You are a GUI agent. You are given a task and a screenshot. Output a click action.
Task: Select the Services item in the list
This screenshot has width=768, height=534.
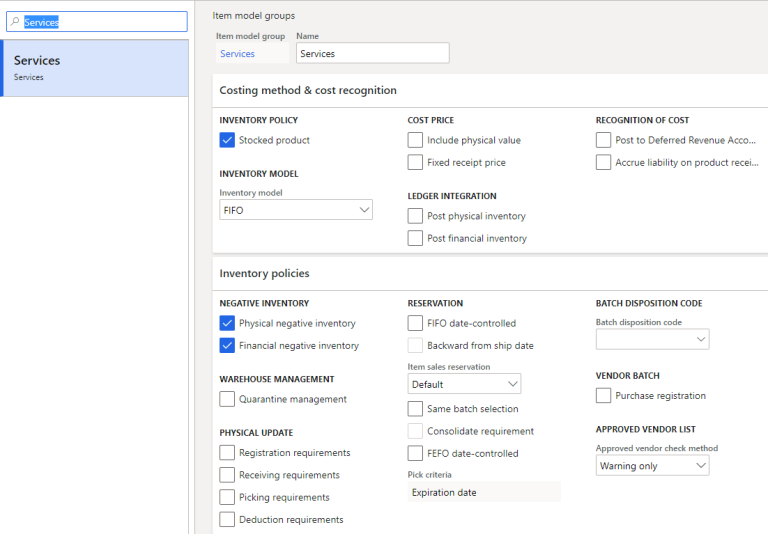(95, 68)
